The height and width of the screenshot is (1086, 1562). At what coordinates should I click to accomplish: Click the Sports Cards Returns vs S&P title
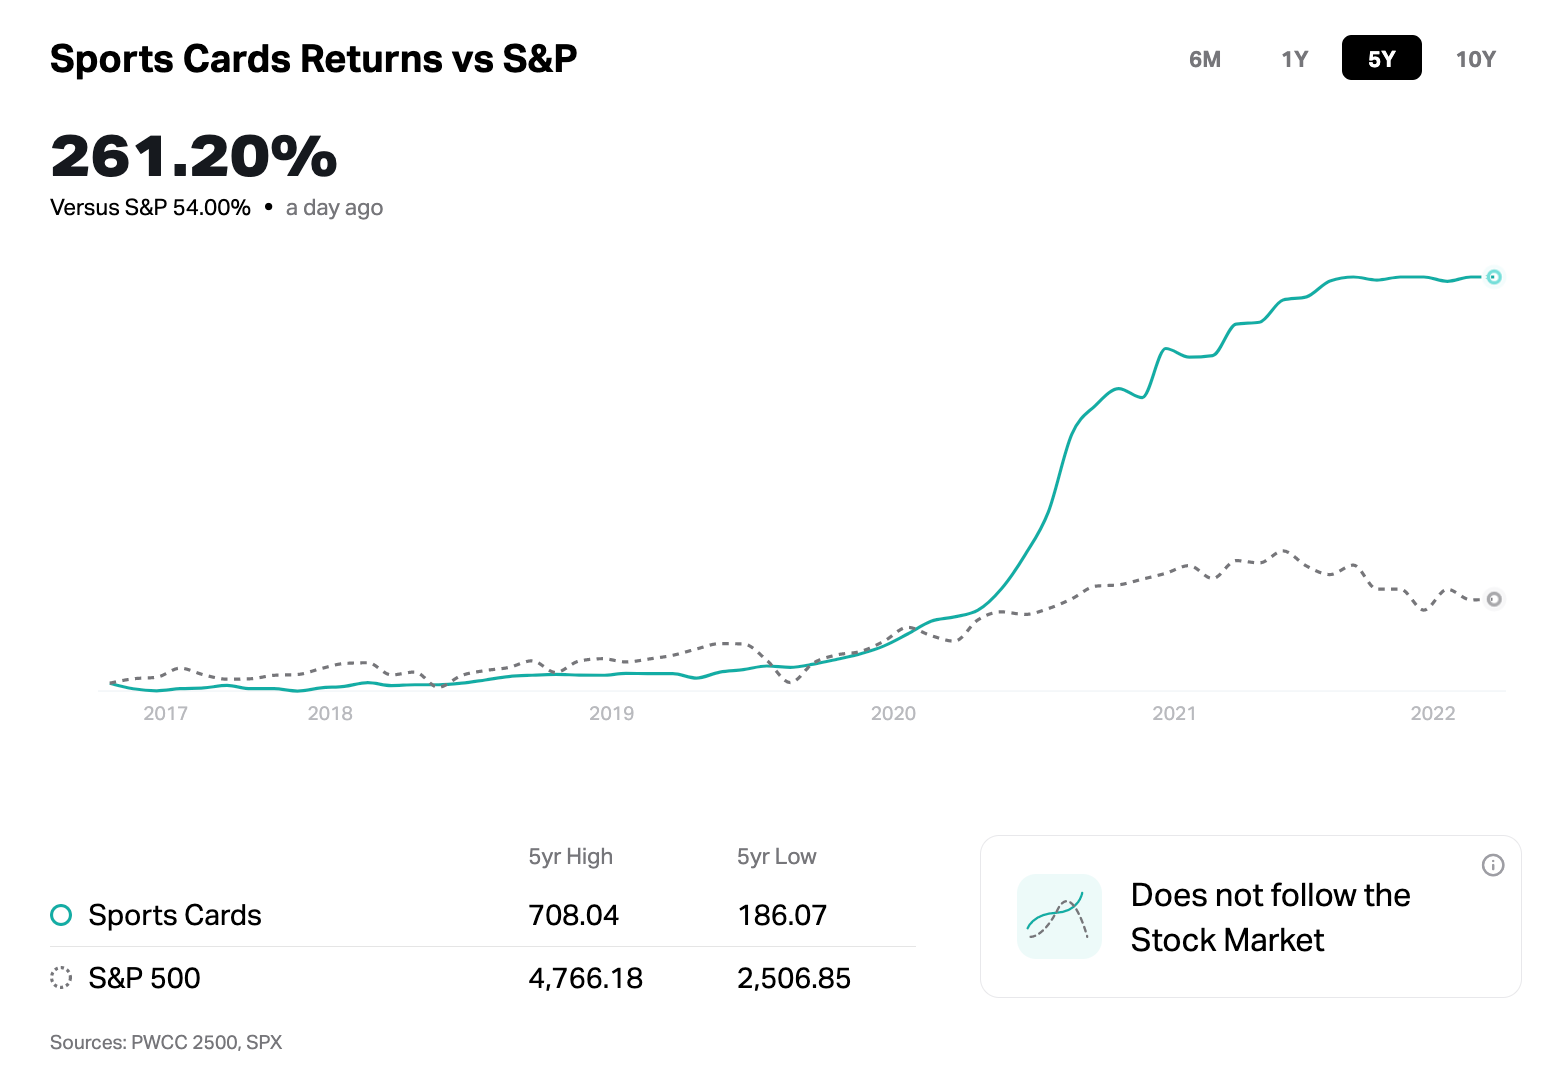[x=313, y=58]
